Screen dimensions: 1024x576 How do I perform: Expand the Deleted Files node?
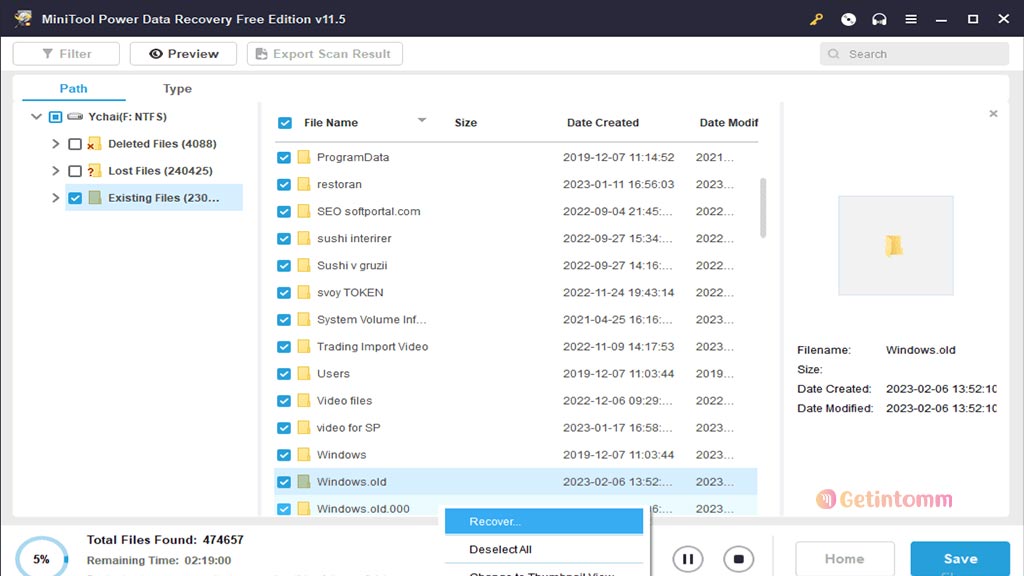tap(56, 144)
